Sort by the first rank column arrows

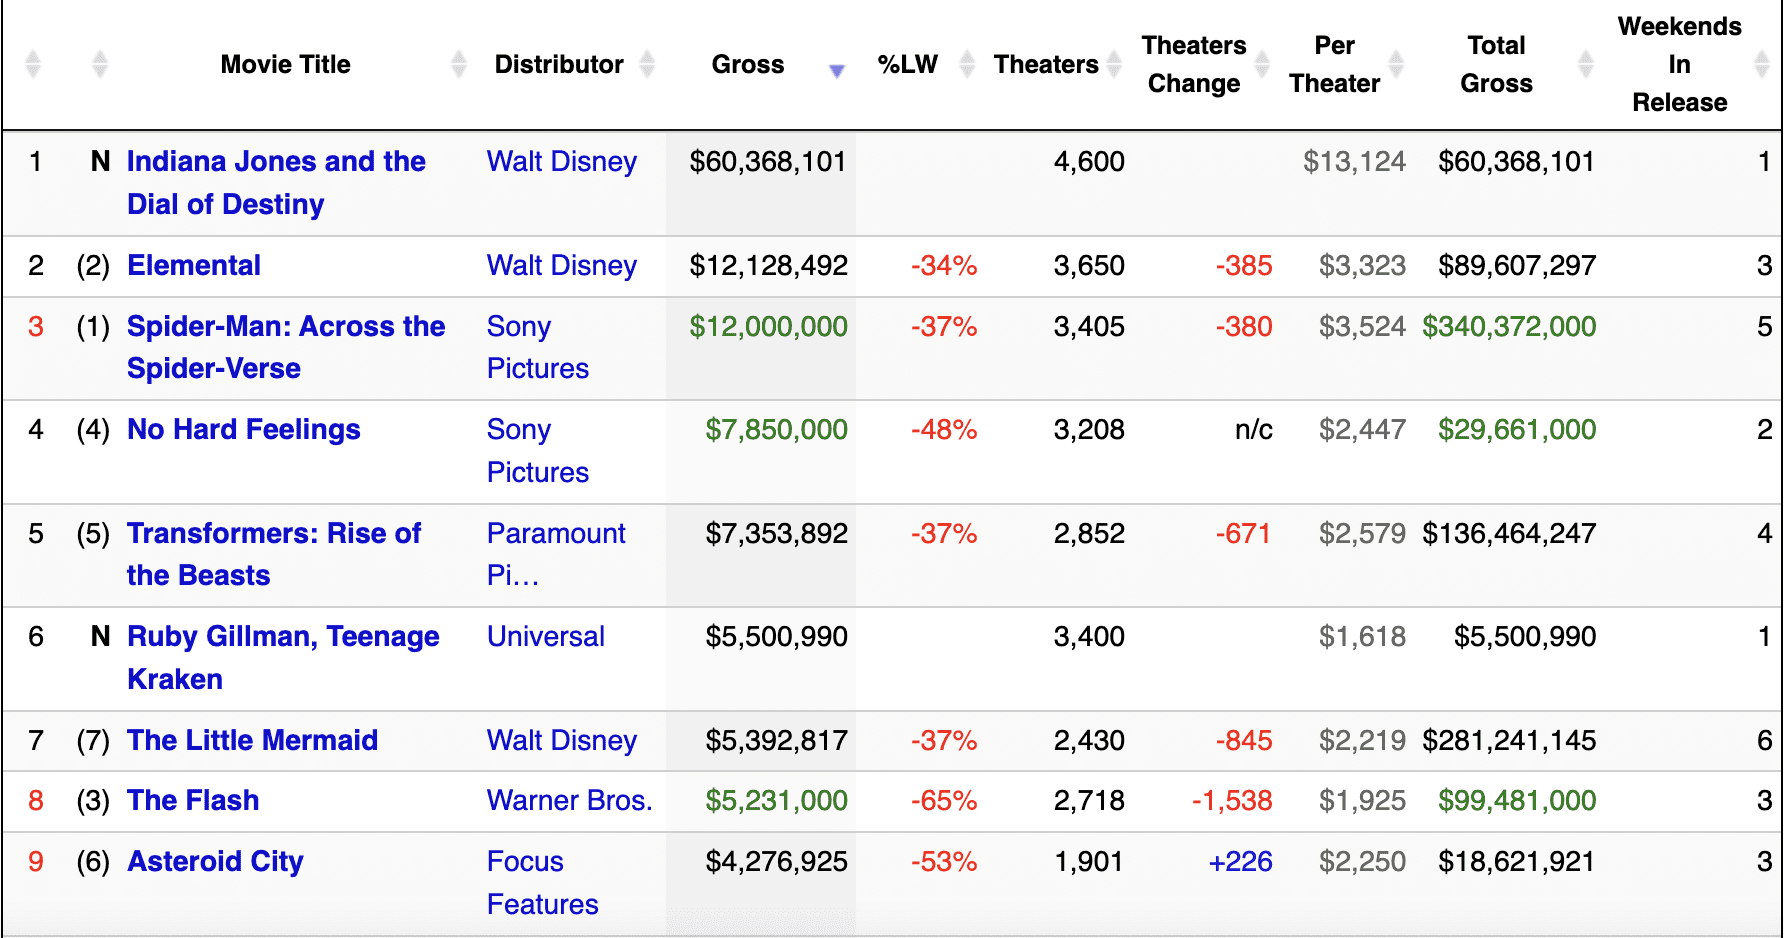[x=33, y=64]
